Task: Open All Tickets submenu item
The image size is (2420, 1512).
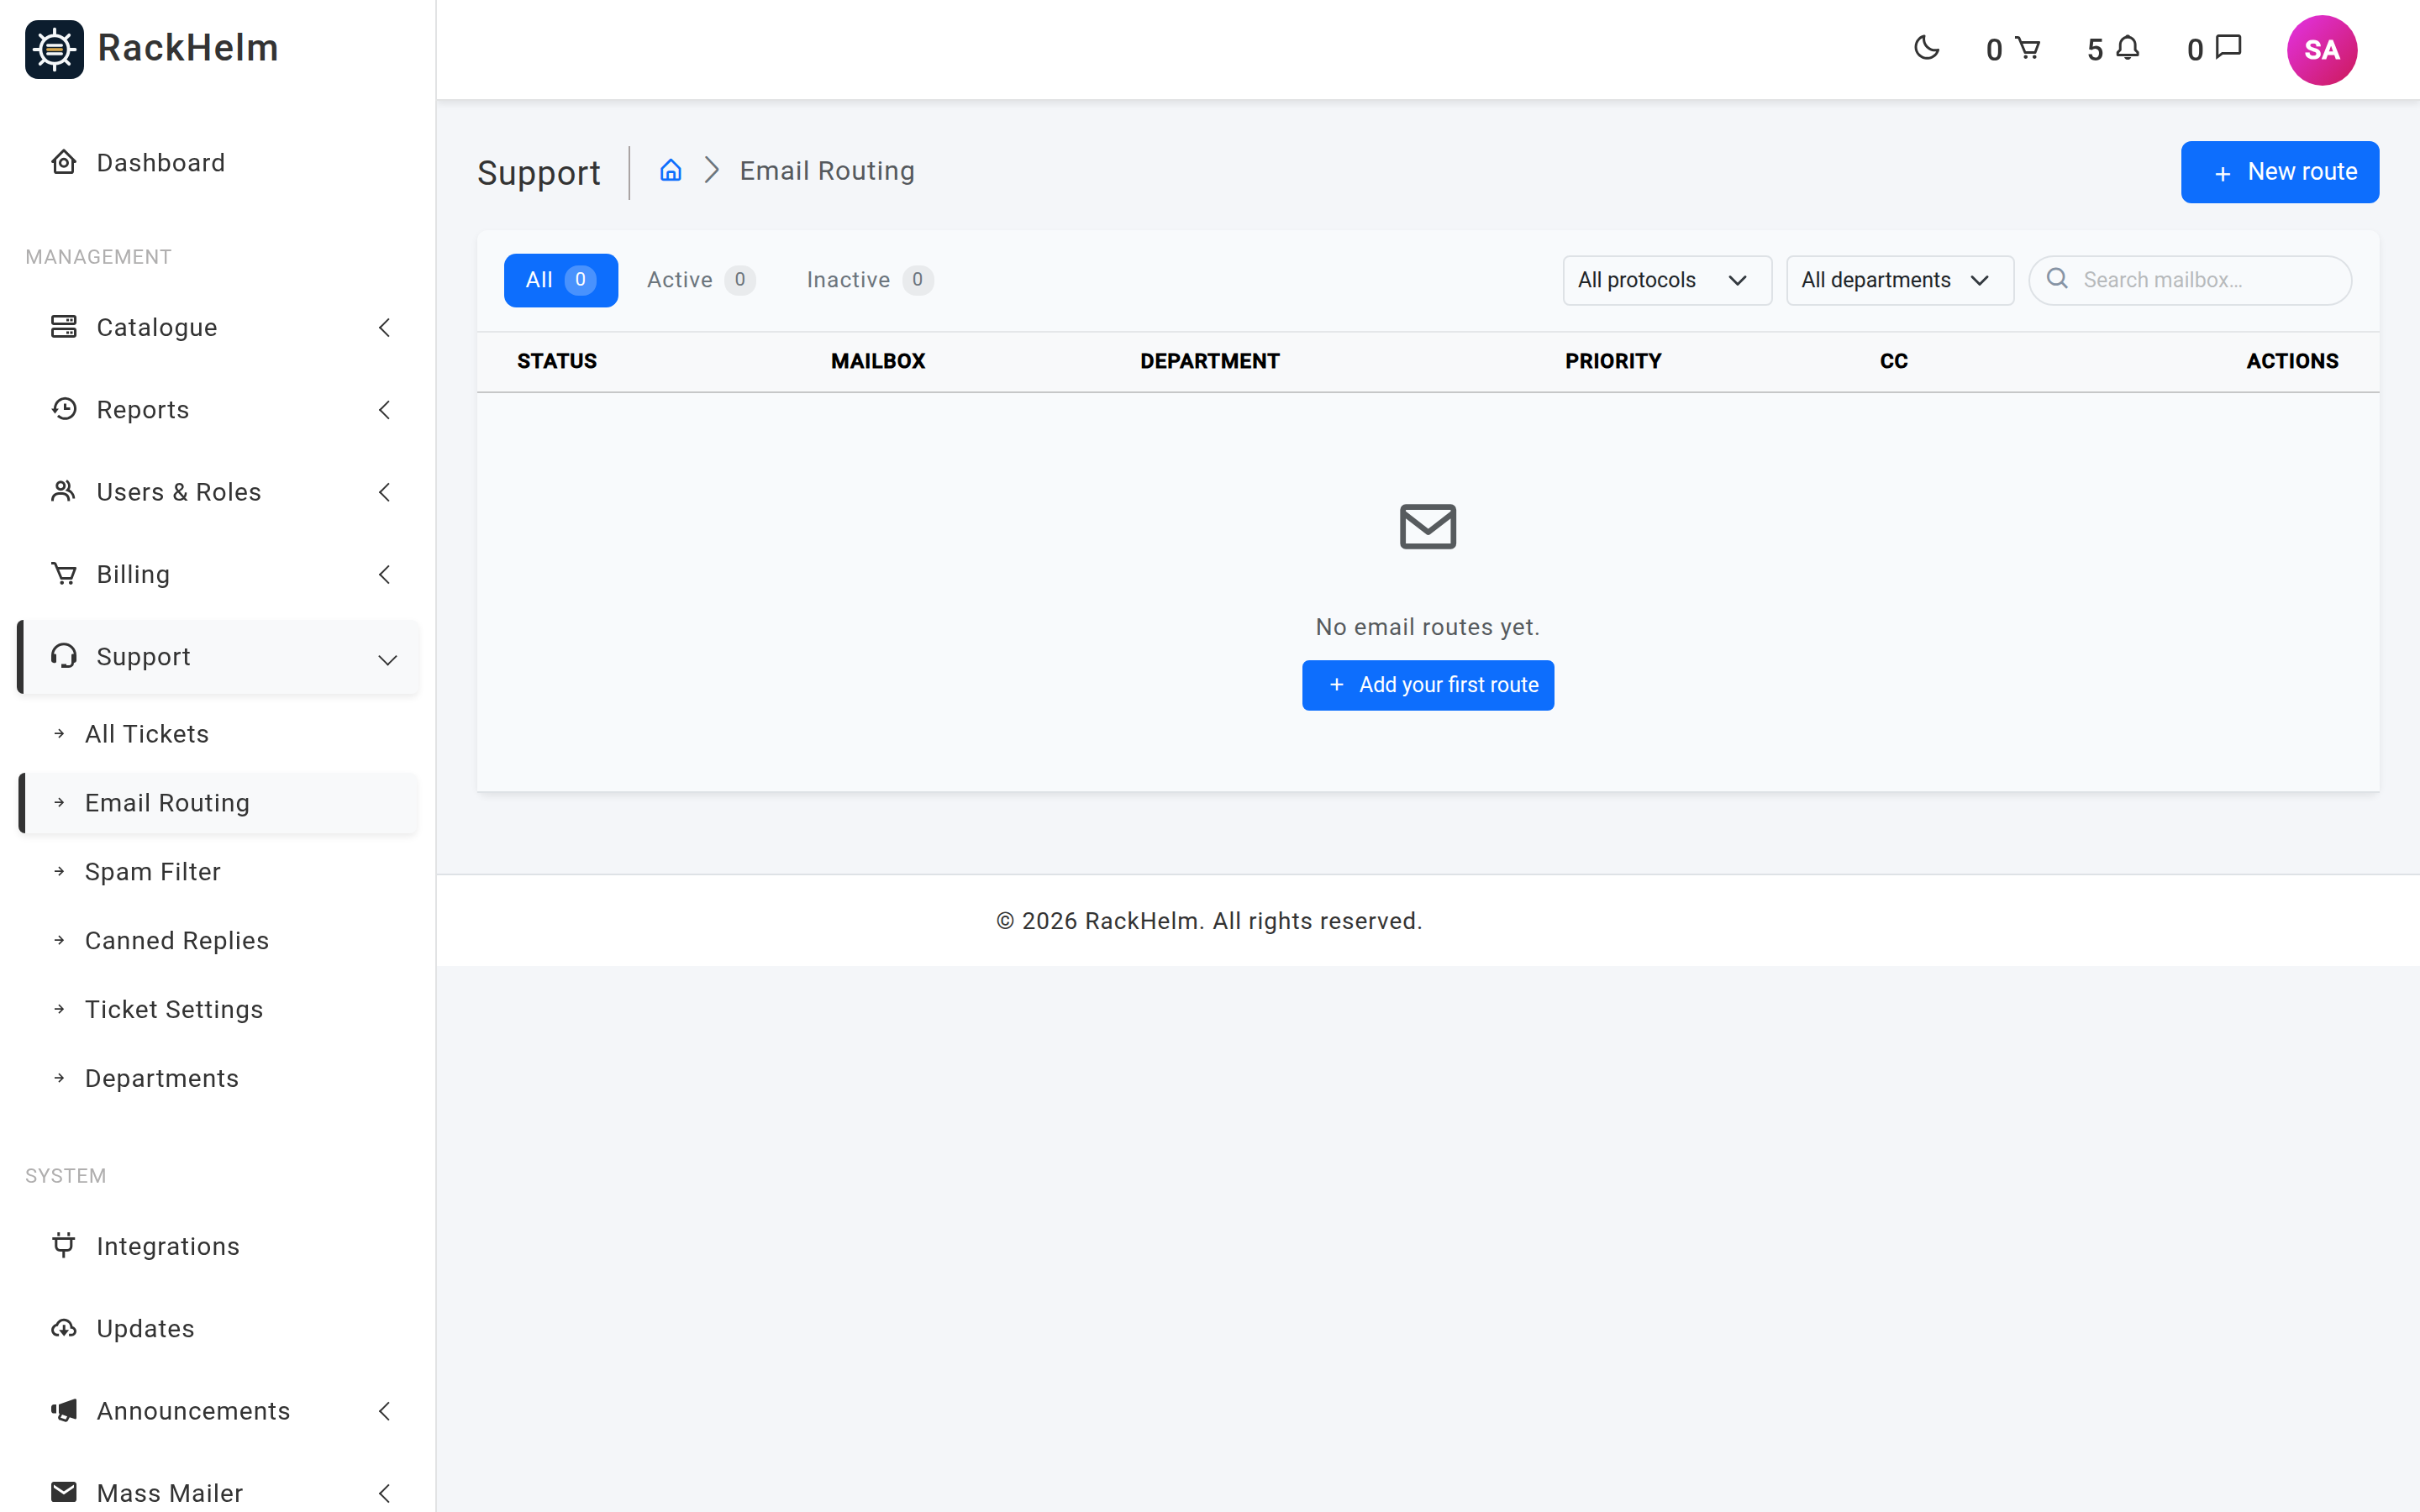Action: click(x=218, y=734)
